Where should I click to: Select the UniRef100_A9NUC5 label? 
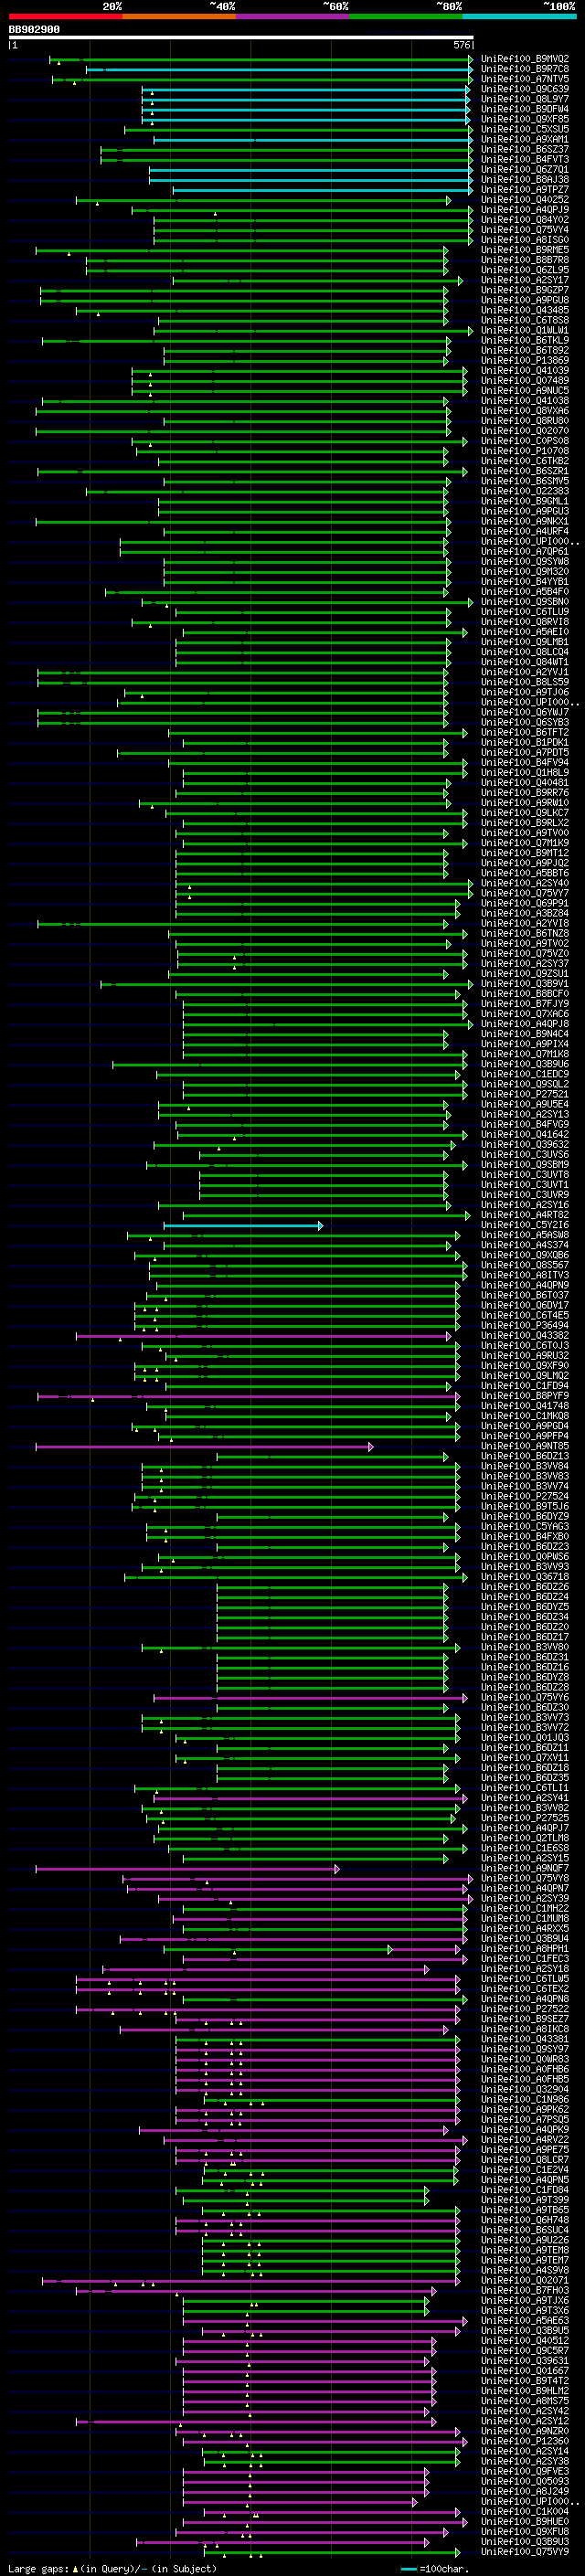525,391
